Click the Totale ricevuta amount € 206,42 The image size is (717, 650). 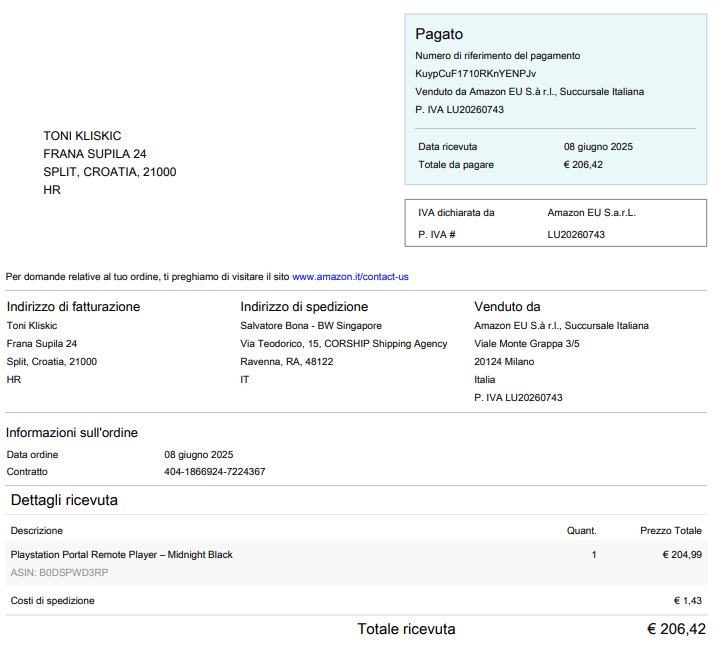676,629
